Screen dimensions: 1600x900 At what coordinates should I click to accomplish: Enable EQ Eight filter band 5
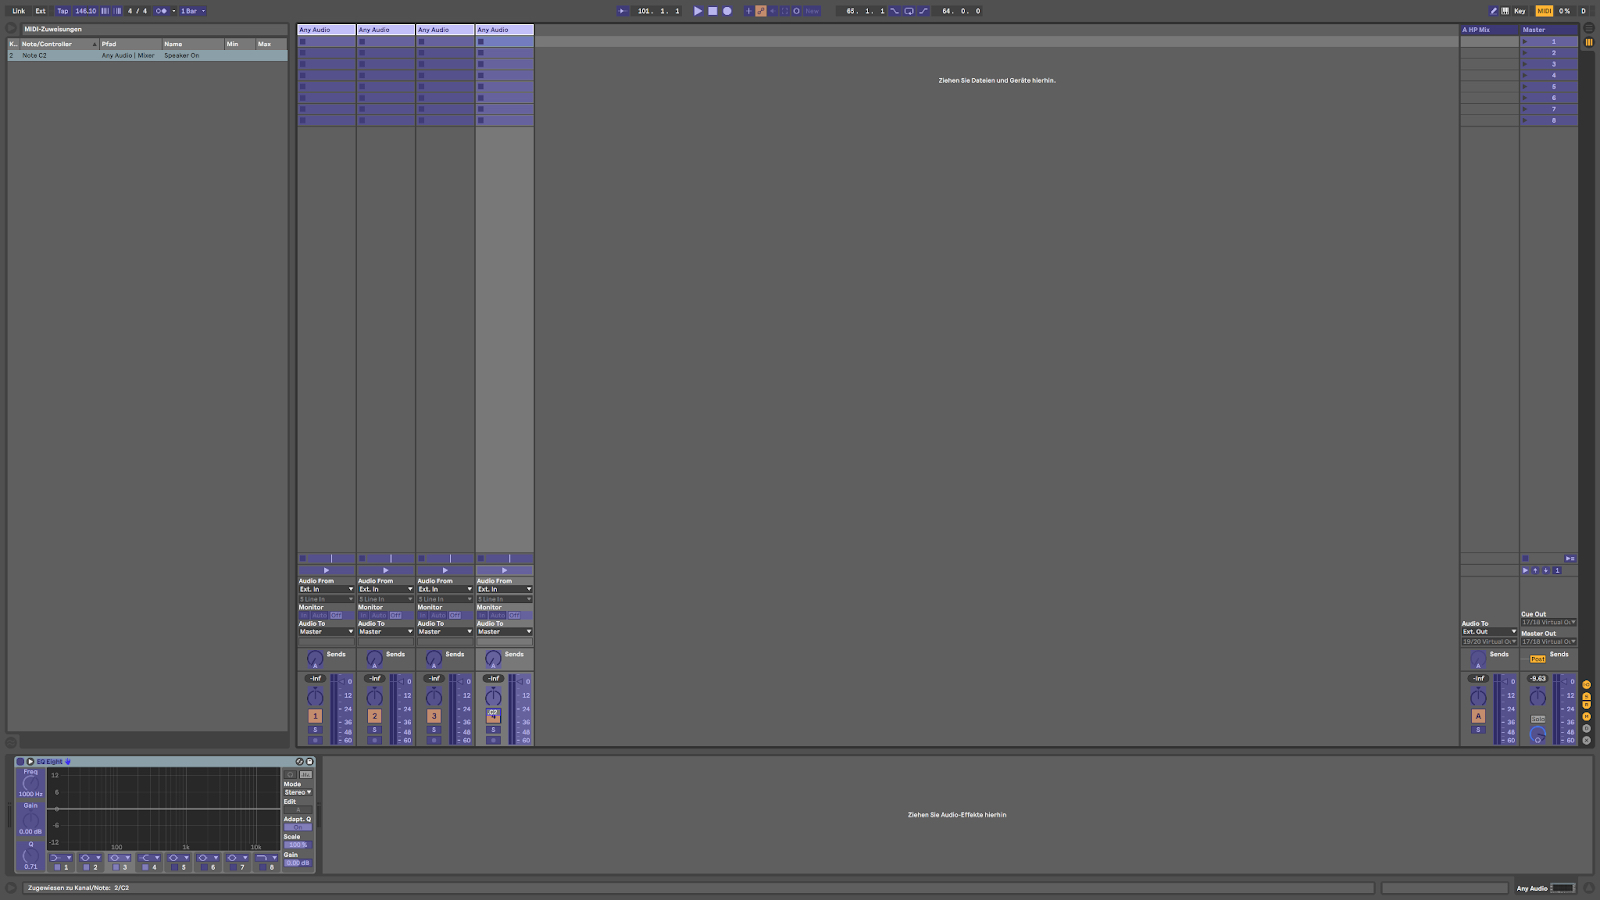[x=173, y=867]
